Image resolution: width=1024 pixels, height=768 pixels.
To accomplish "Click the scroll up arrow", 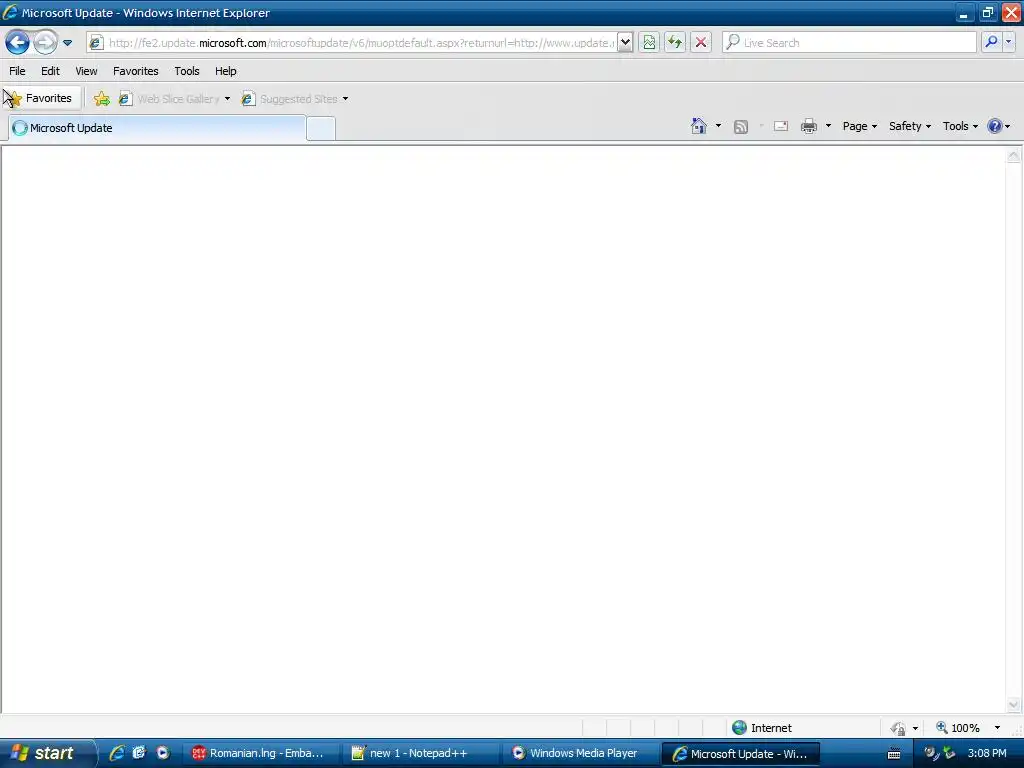I will click(1014, 155).
